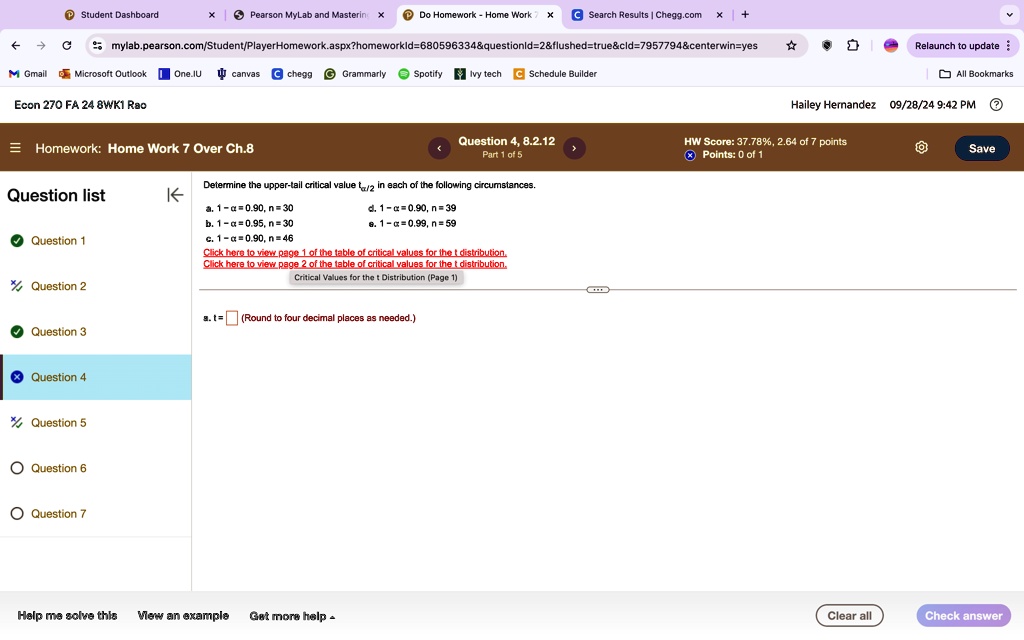
Task: Open Help me solve this
Action: coord(67,615)
